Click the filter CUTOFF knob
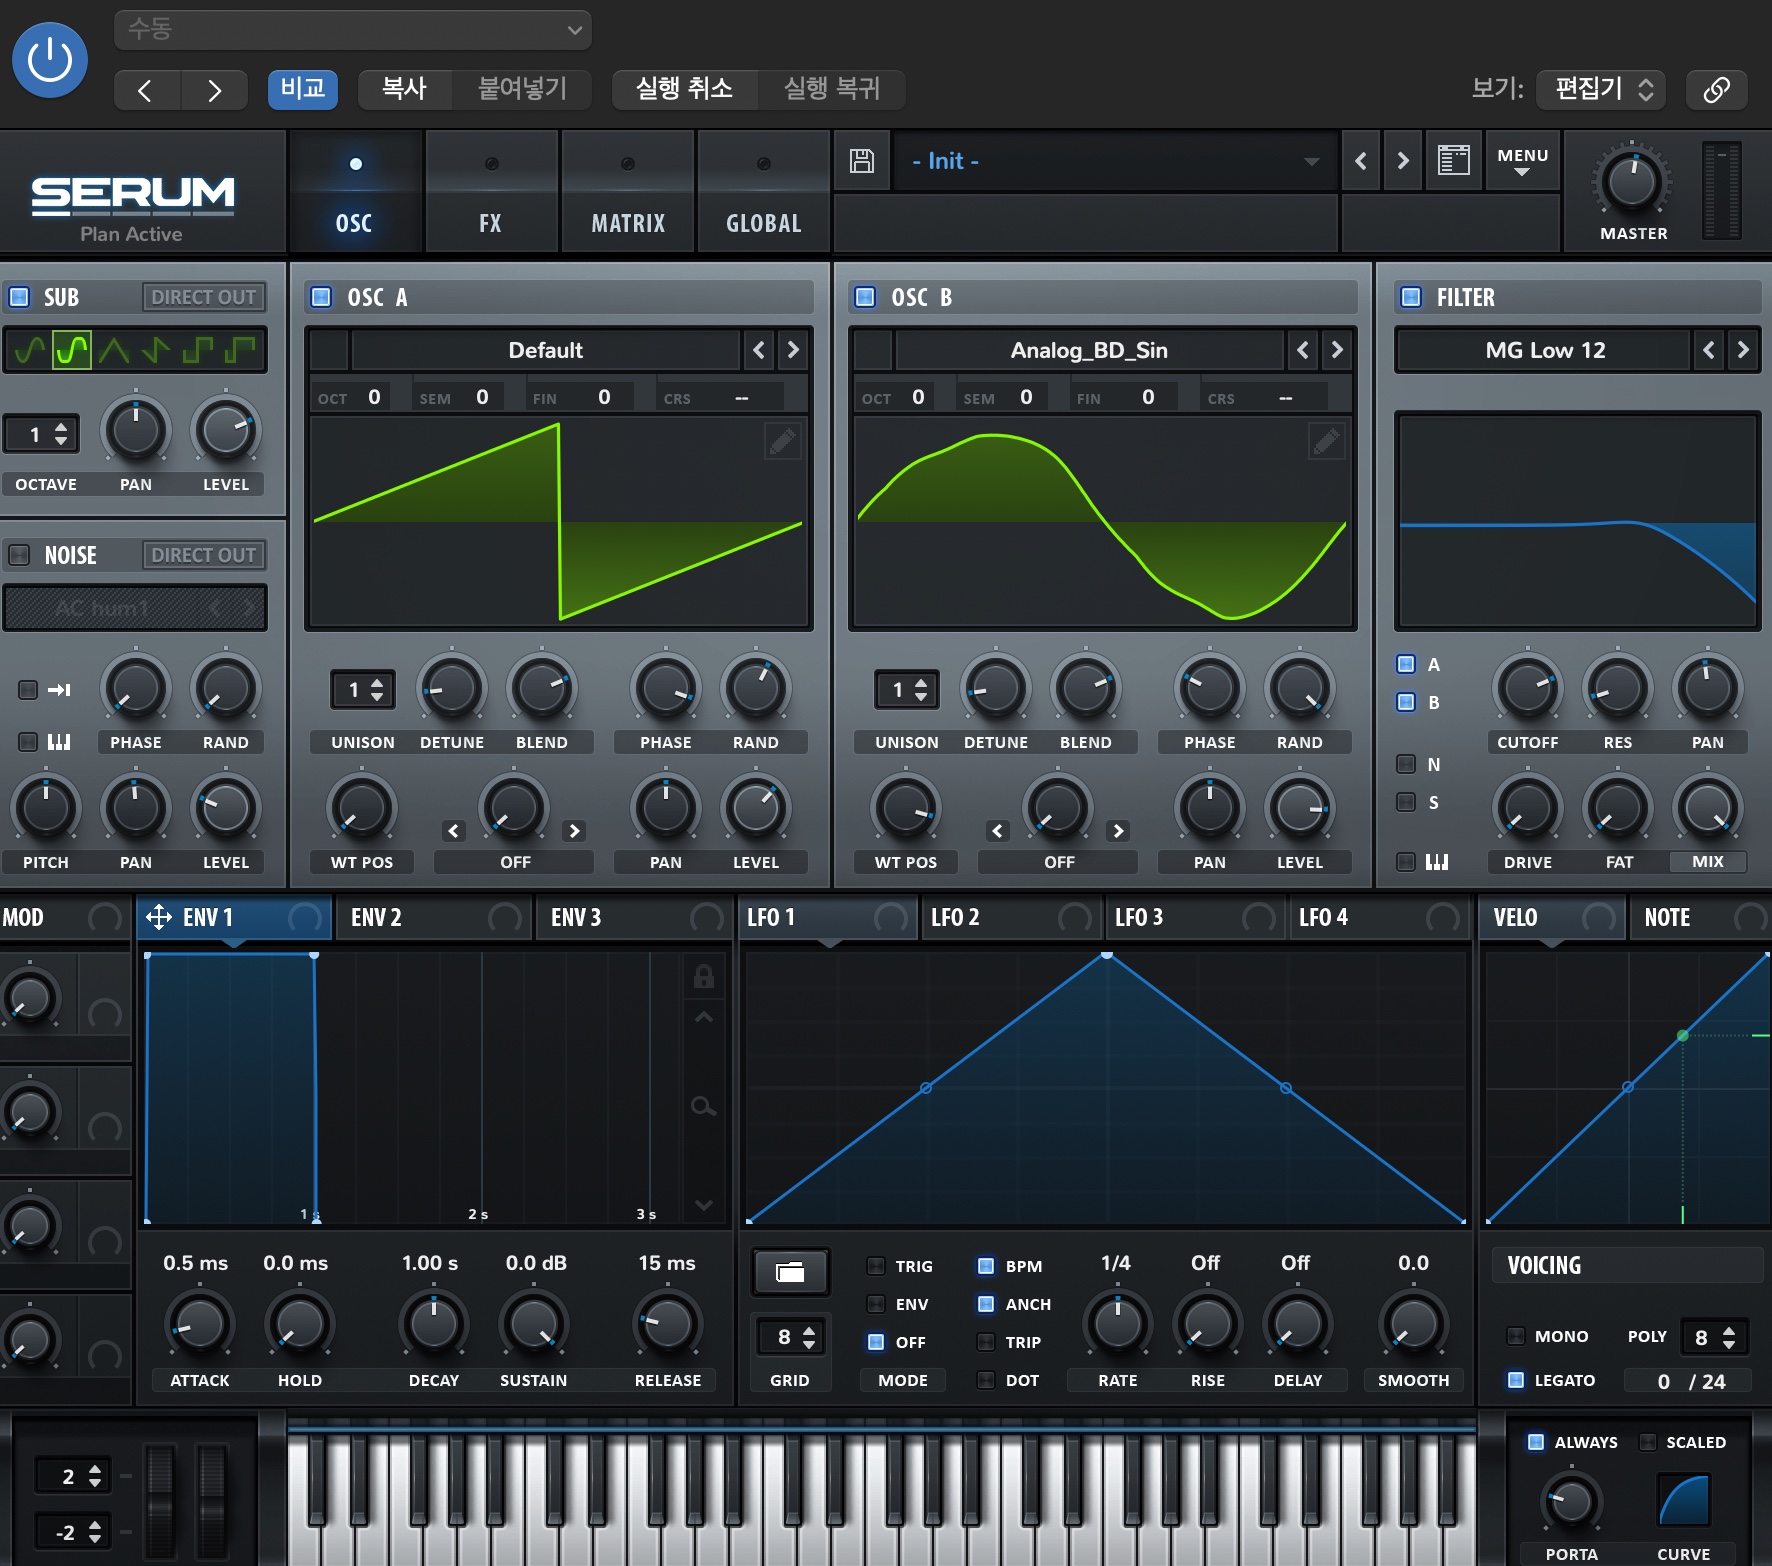The image size is (1772, 1566). [1527, 688]
